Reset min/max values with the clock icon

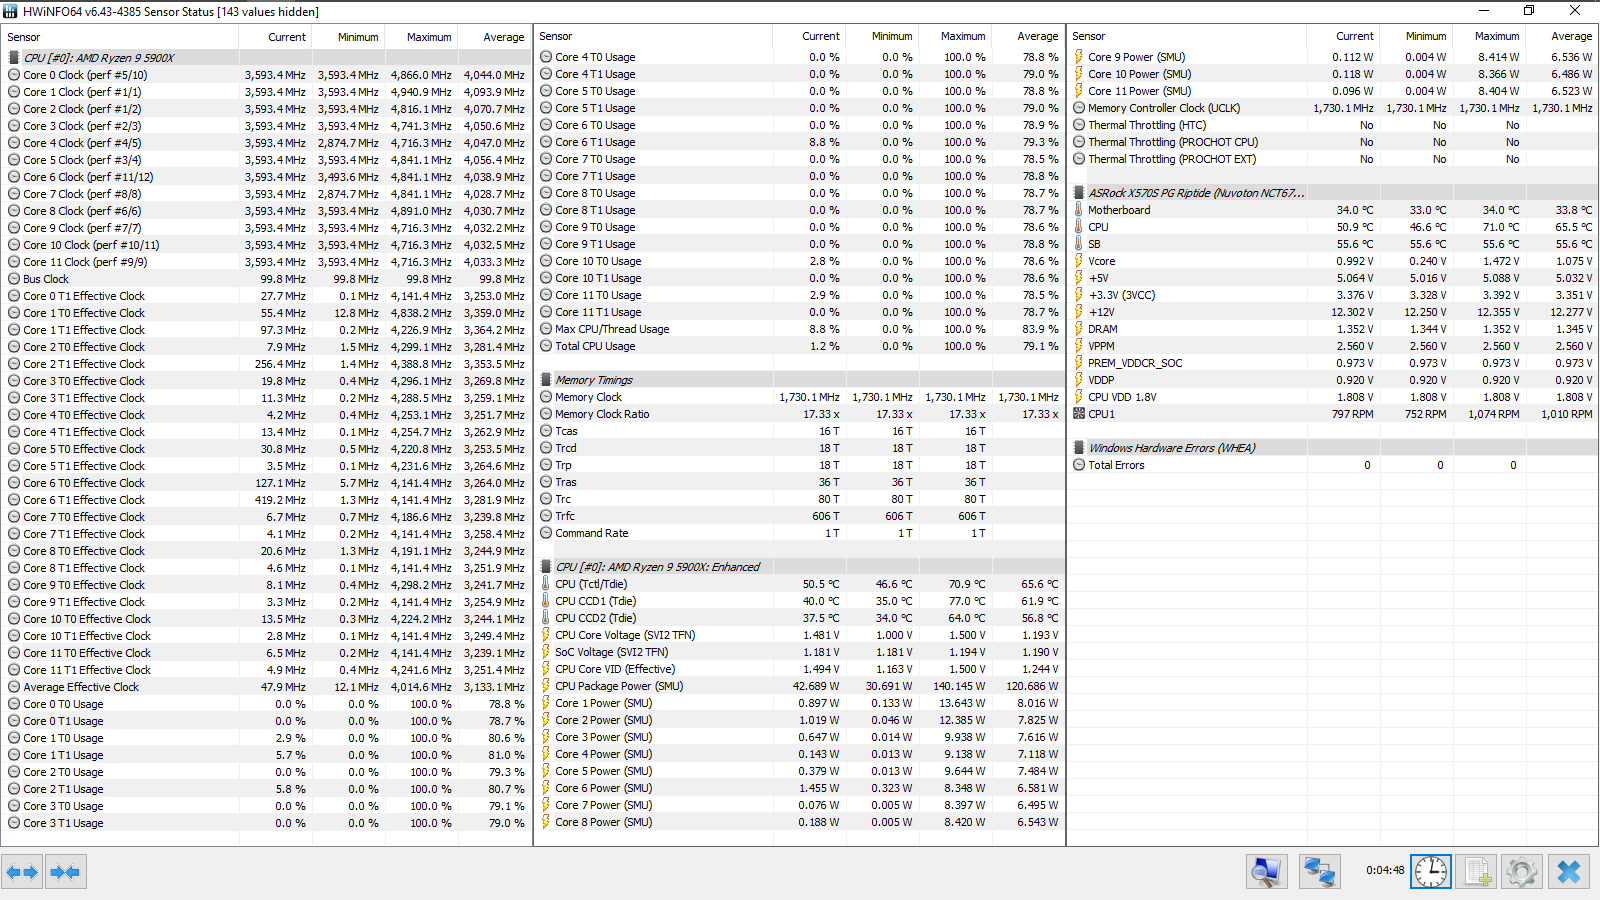pos(1431,872)
